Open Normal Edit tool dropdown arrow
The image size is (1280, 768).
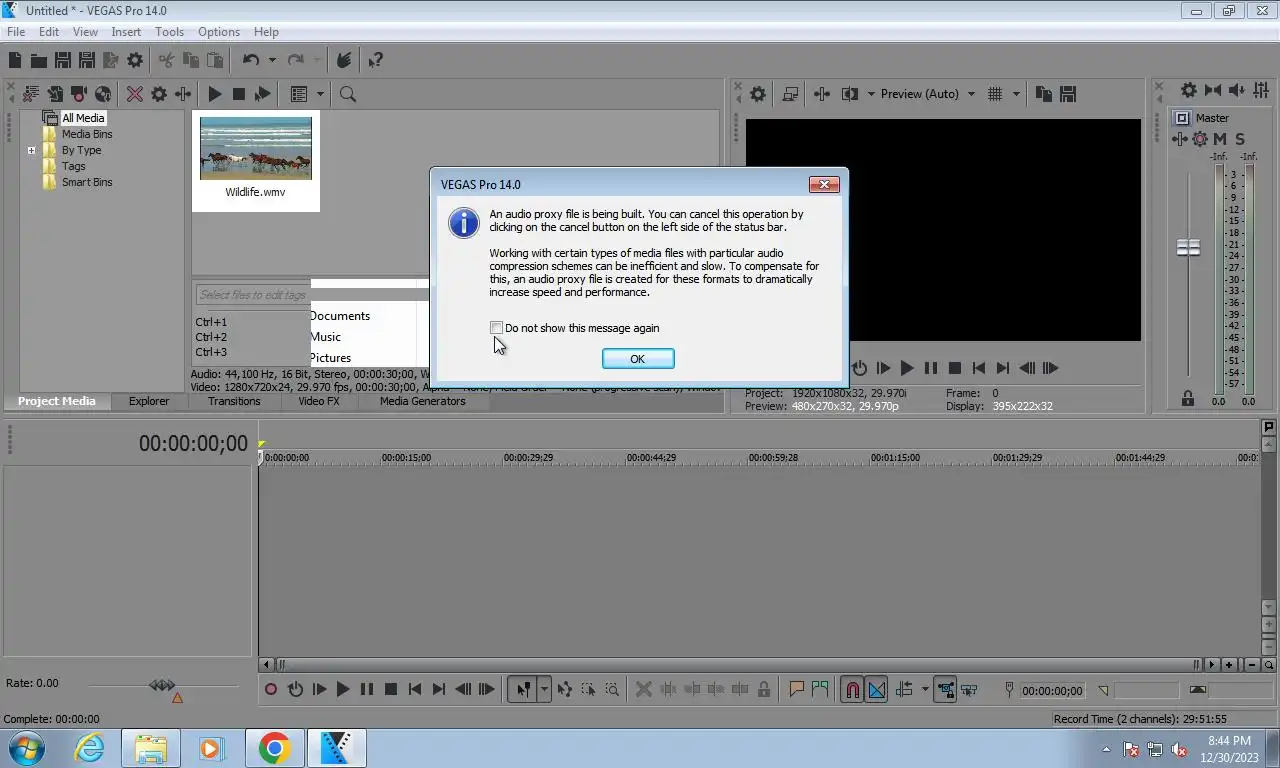coord(544,689)
